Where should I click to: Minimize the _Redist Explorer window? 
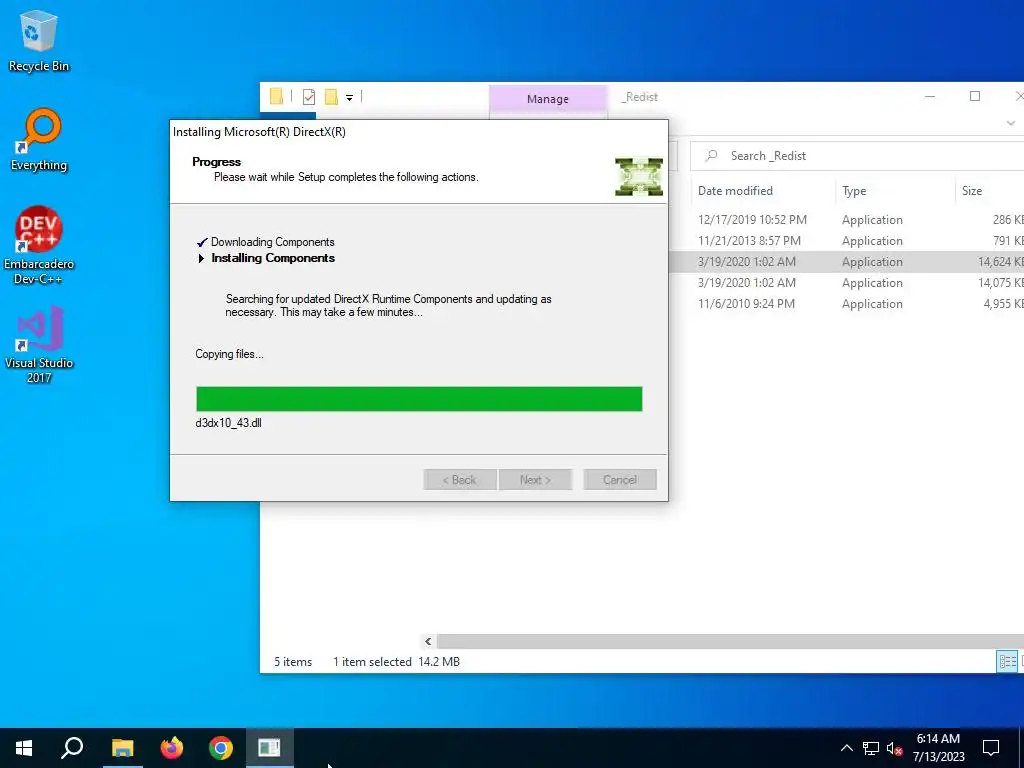(930, 97)
